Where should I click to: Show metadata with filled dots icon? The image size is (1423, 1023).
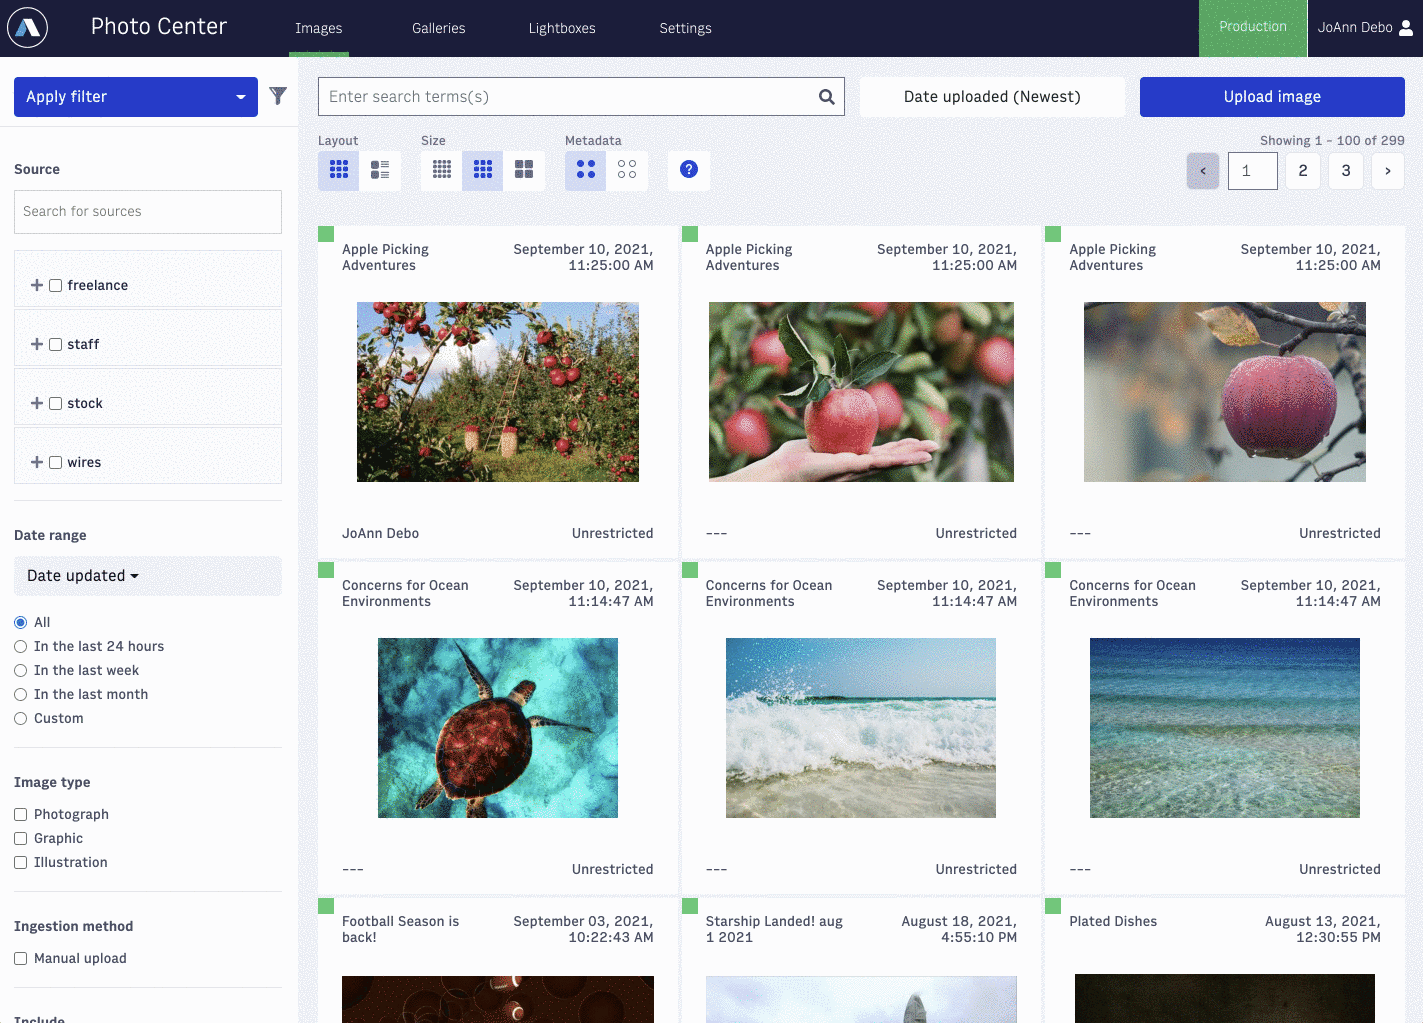586,170
